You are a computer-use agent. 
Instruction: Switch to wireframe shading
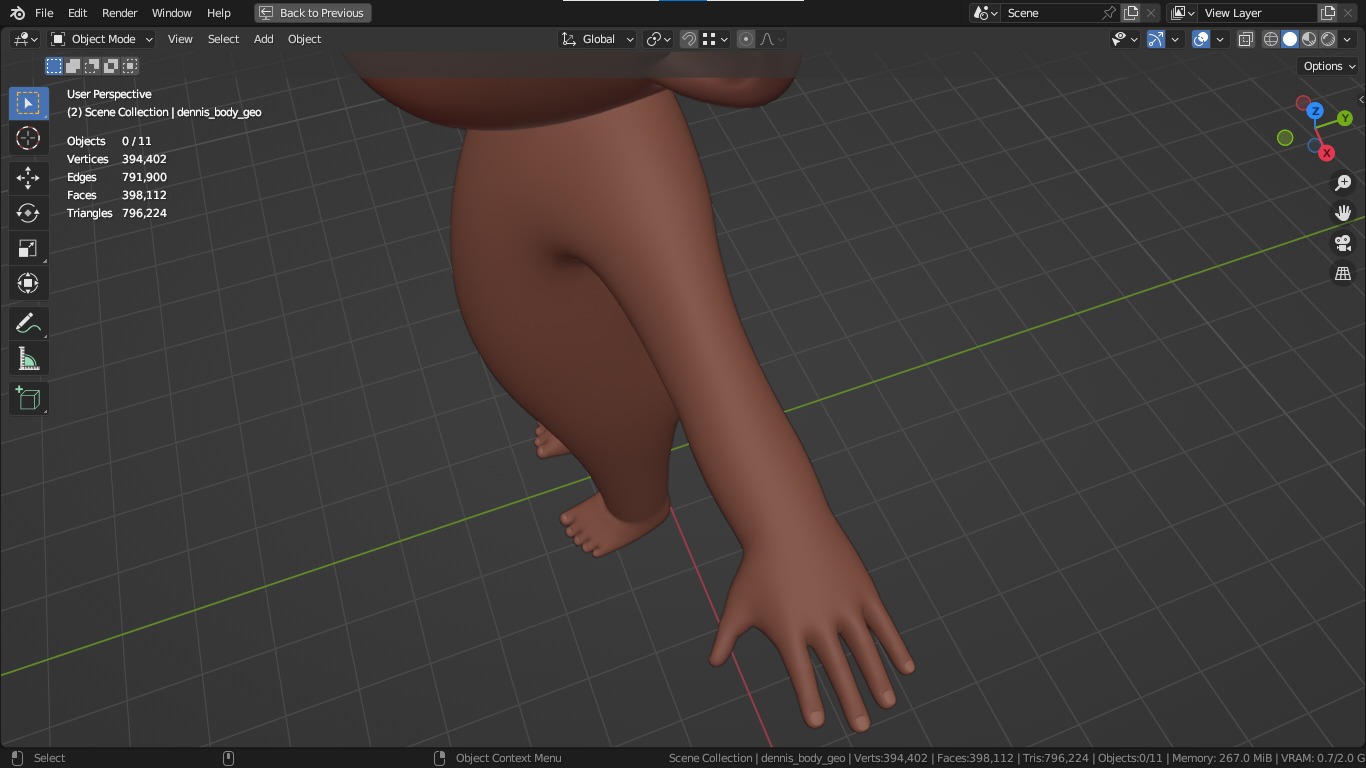point(1271,39)
